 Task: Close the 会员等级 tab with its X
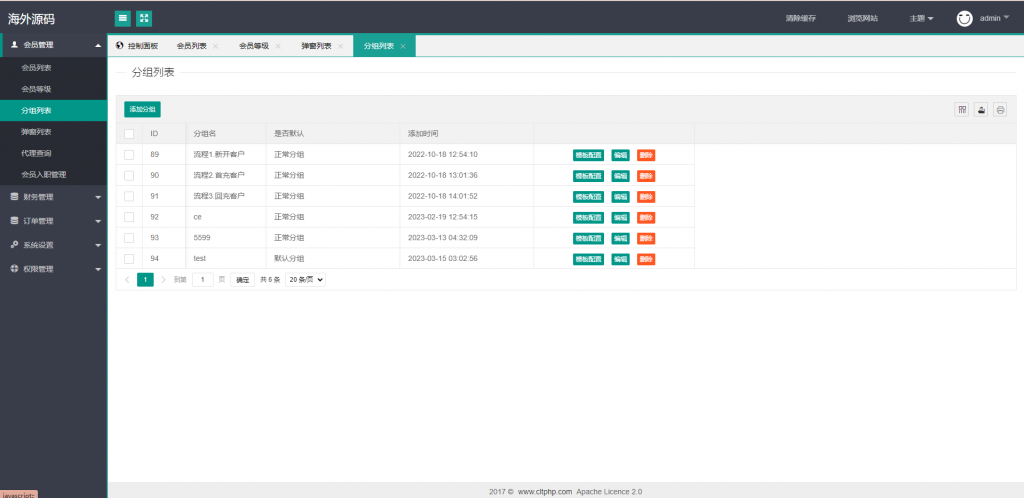[278, 46]
